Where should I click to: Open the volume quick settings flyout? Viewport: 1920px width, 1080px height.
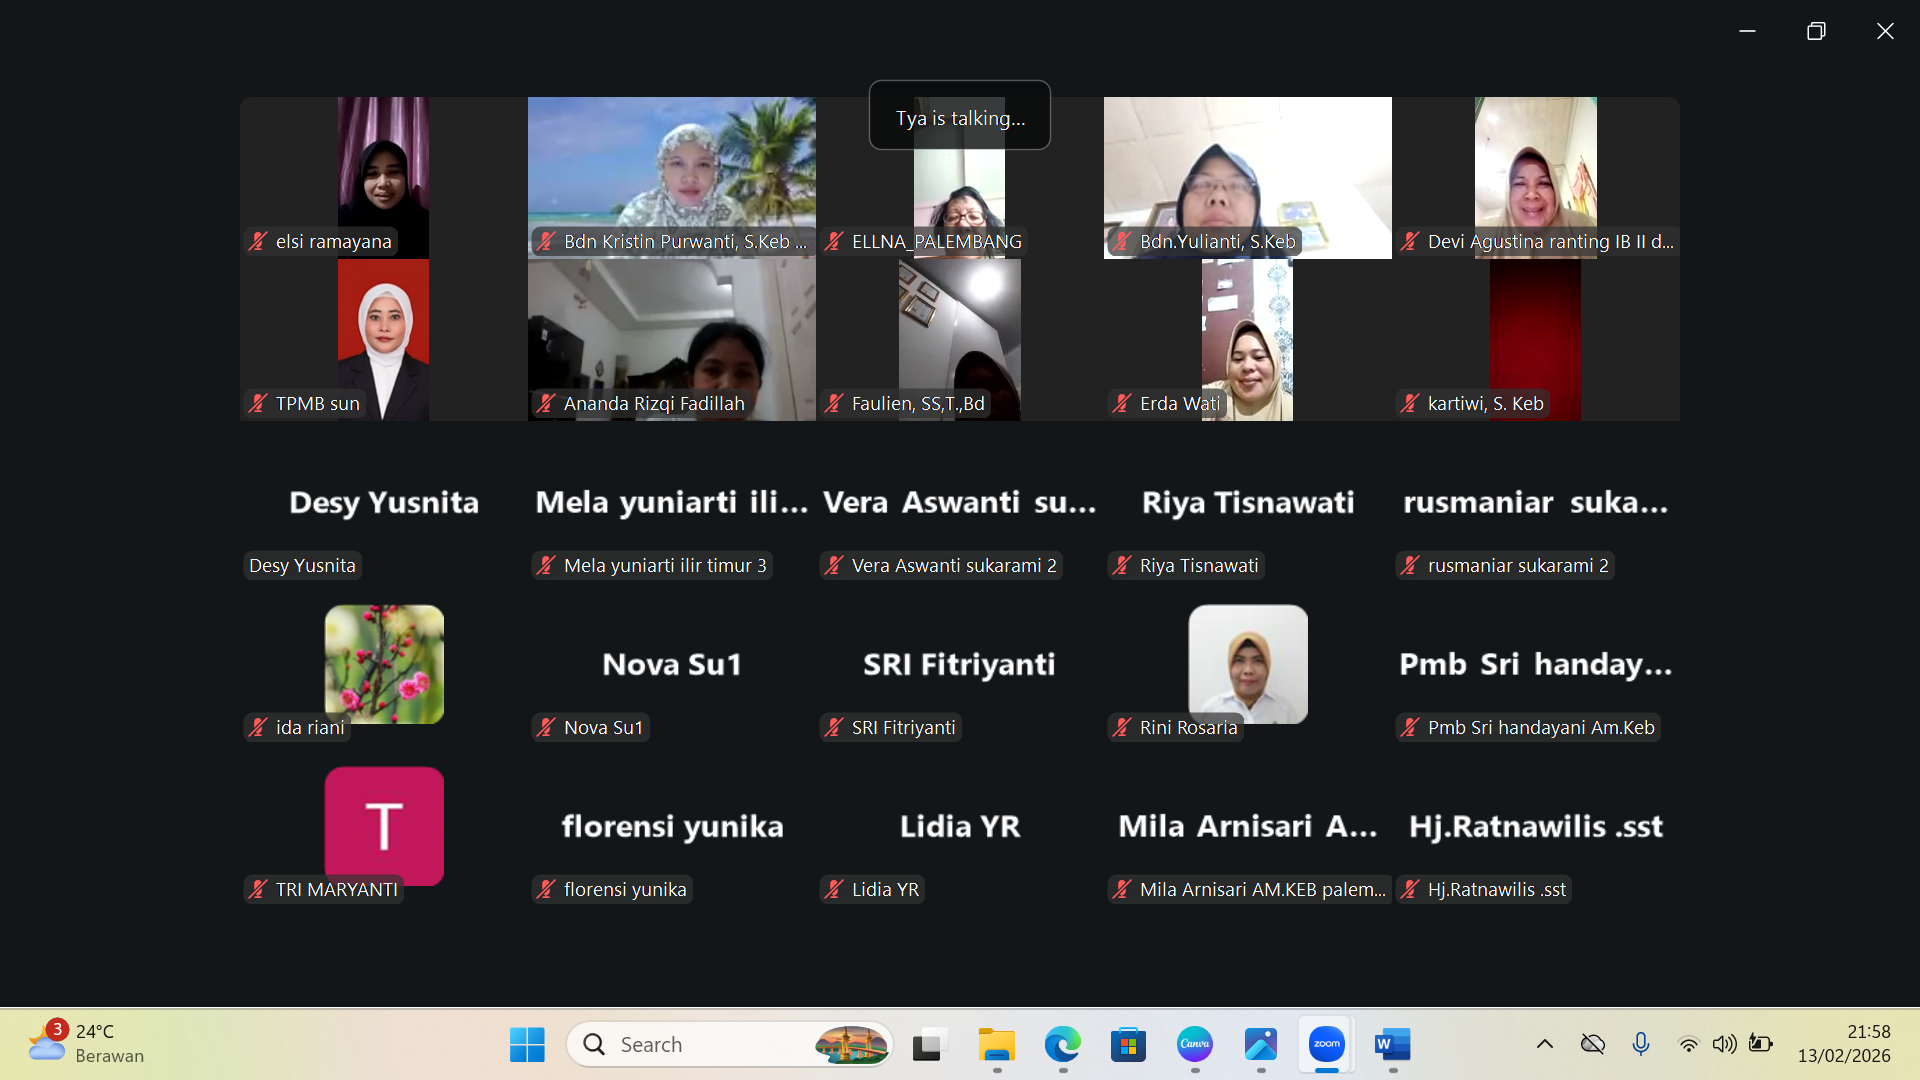[x=1724, y=1044]
